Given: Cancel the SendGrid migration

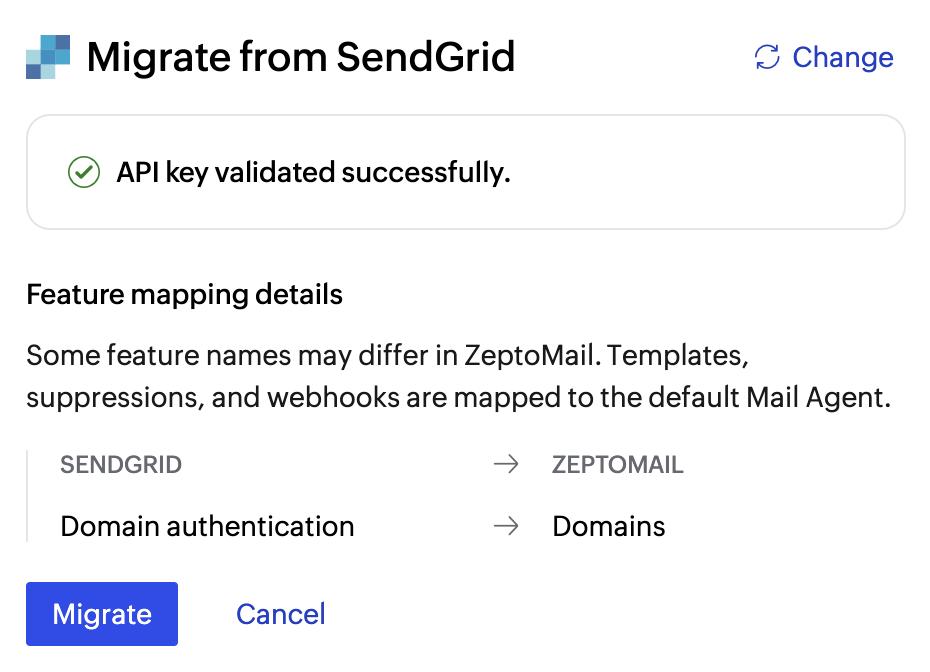Looking at the screenshot, I should pos(280,614).
